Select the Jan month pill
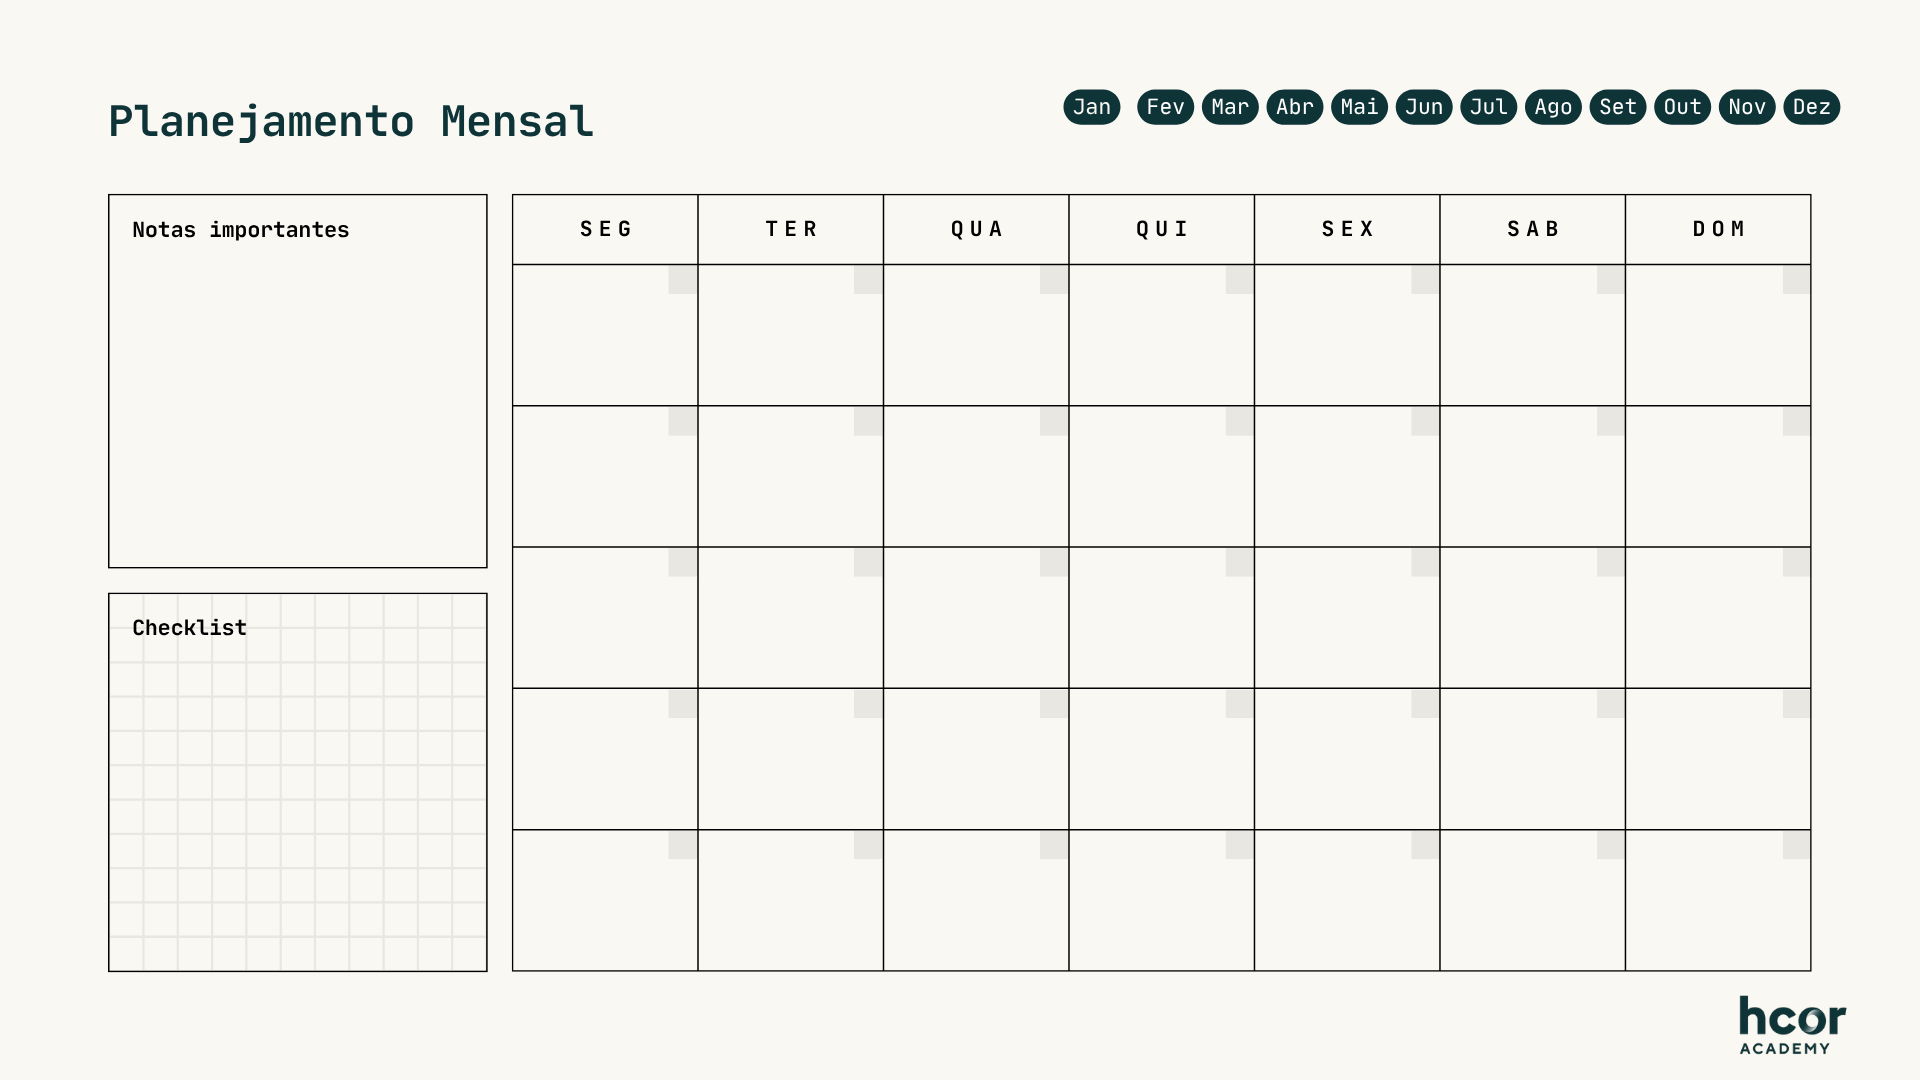The height and width of the screenshot is (1080, 1920). click(x=1092, y=107)
